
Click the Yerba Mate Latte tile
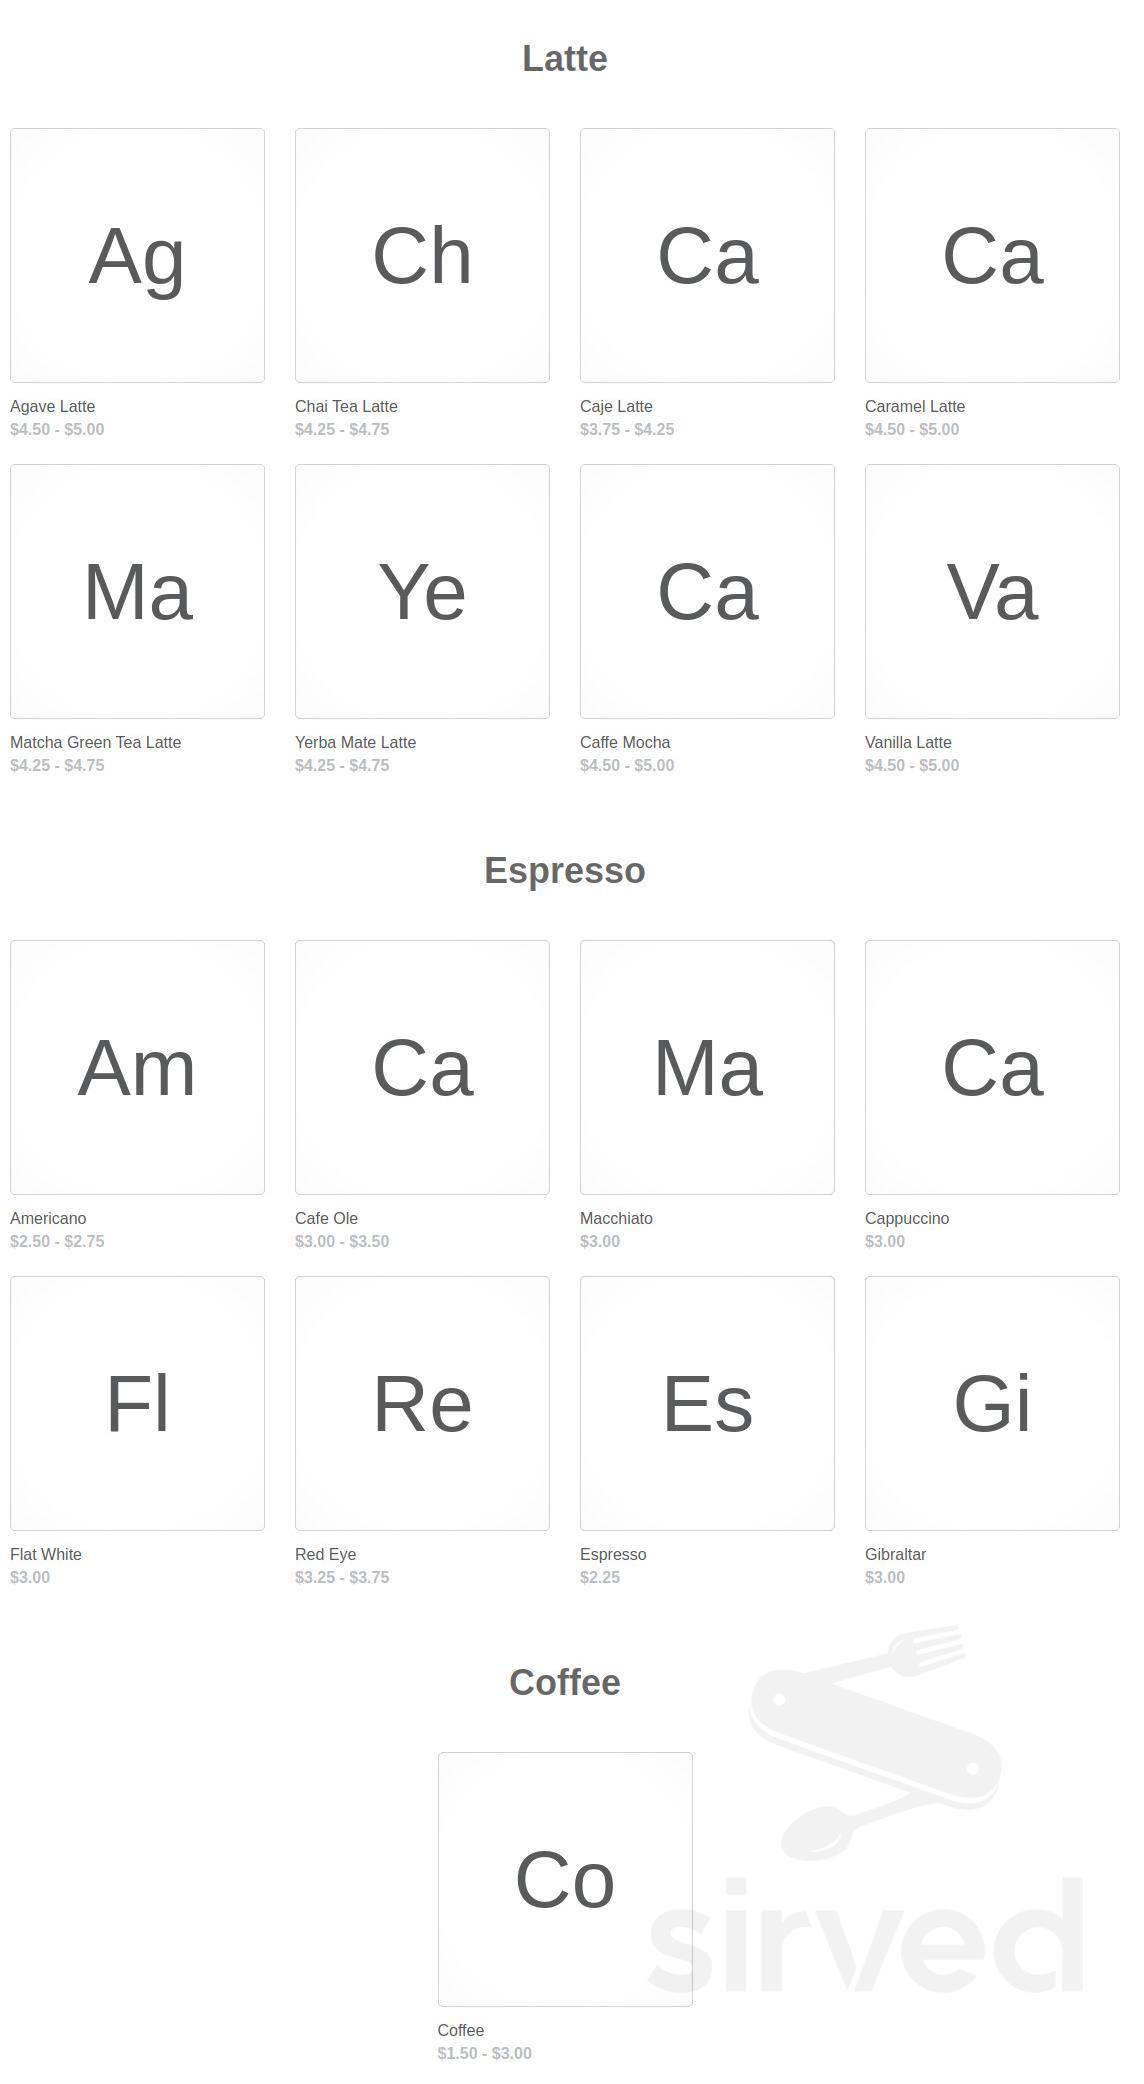422,591
